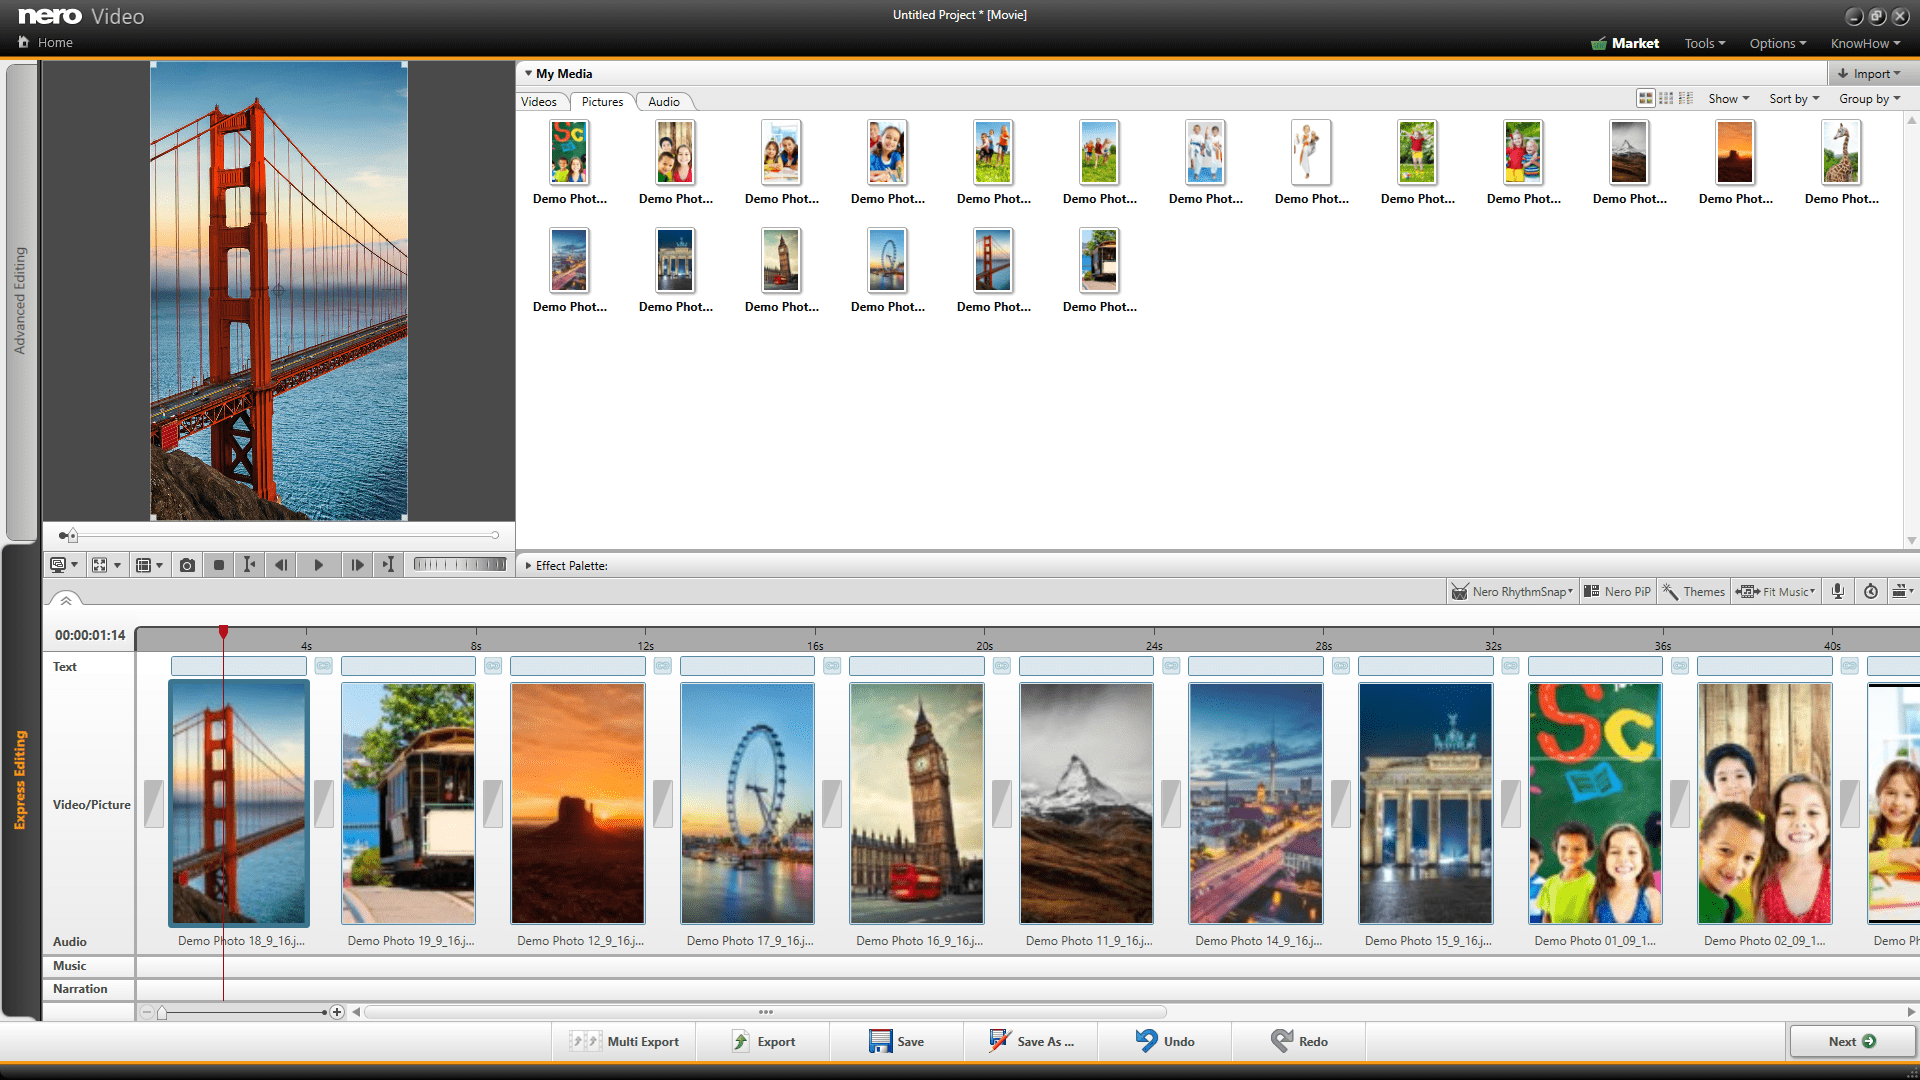Click the voiceover/microphone record icon
The height and width of the screenshot is (1080, 1920).
pyautogui.click(x=1837, y=591)
